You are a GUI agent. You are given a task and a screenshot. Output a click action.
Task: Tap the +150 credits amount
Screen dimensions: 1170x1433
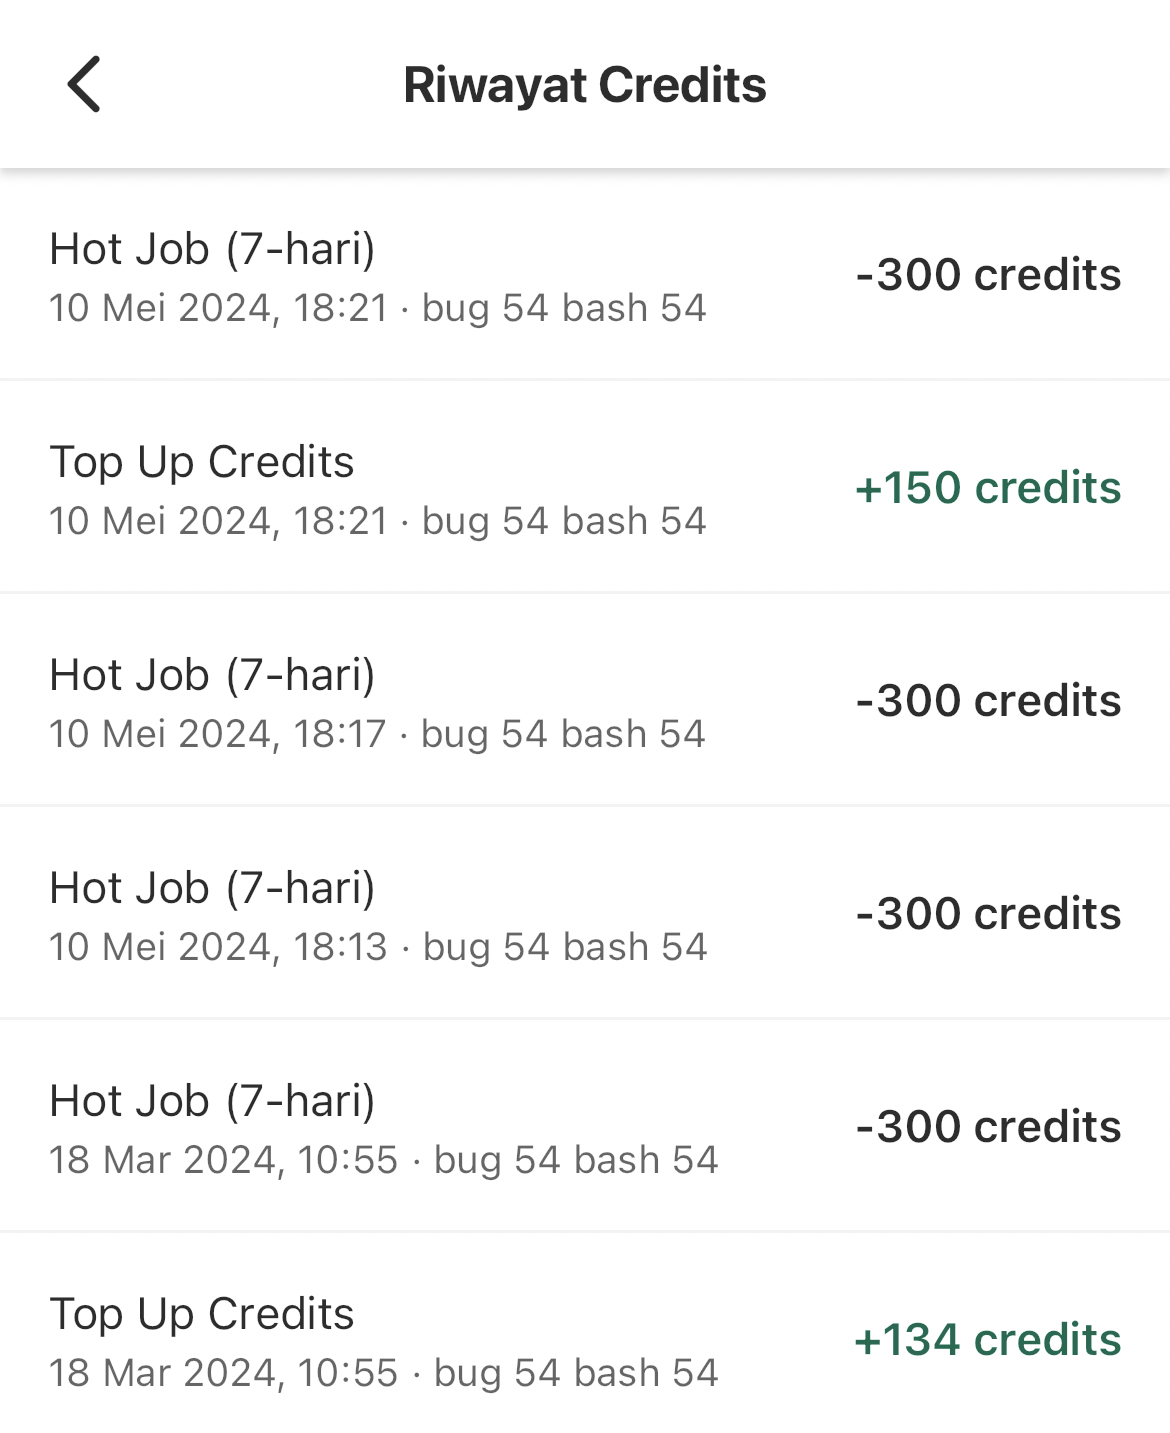click(988, 488)
